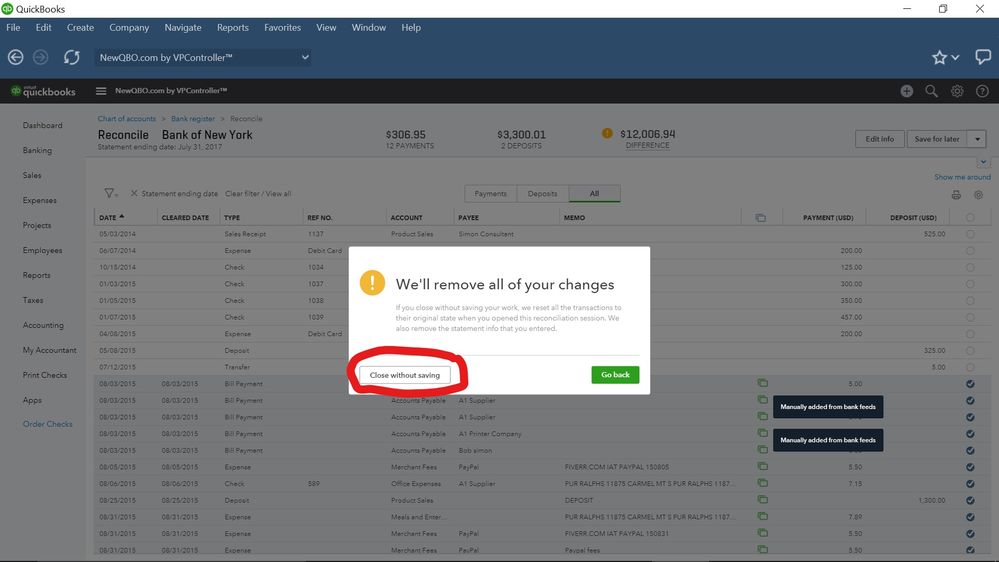The image size is (999, 562).
Task: Click the forward navigation arrow icon
Action: point(40,57)
